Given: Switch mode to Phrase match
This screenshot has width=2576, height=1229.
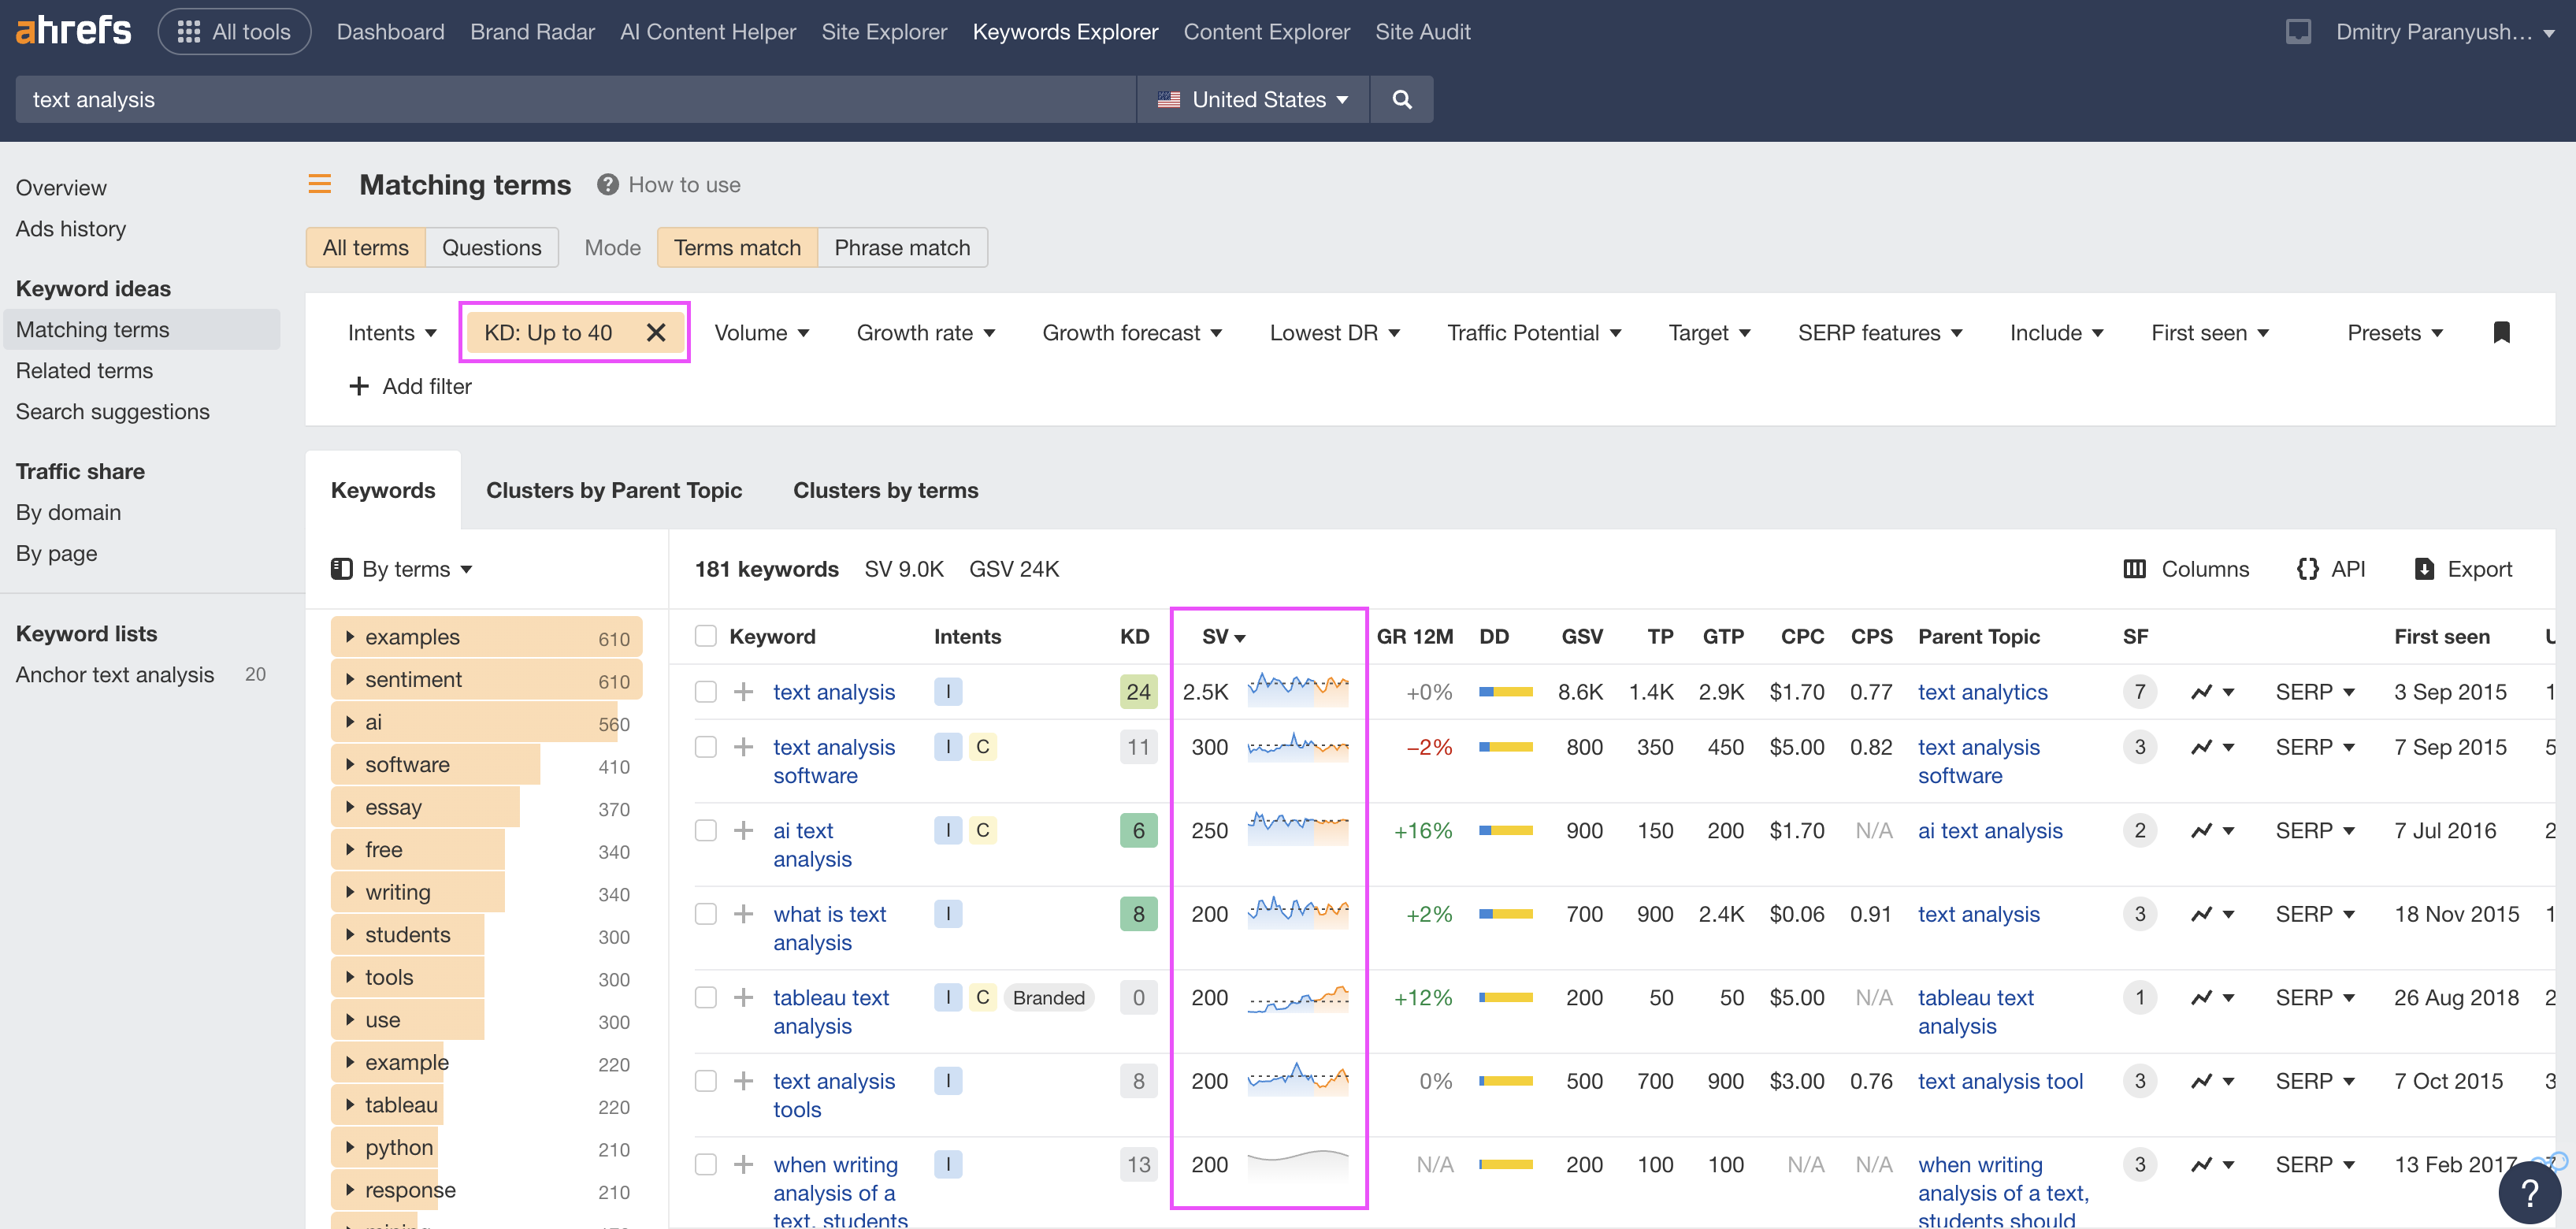Looking at the screenshot, I should [902, 248].
